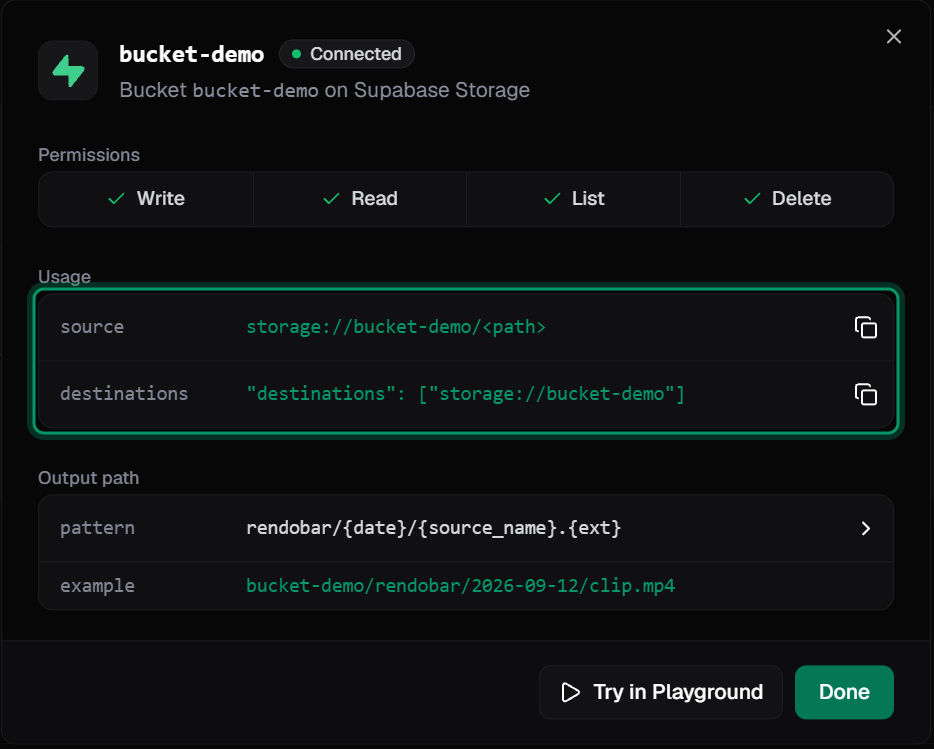Click the play icon in Try in Playground
Viewport: 934px width, 749px height.
(571, 692)
